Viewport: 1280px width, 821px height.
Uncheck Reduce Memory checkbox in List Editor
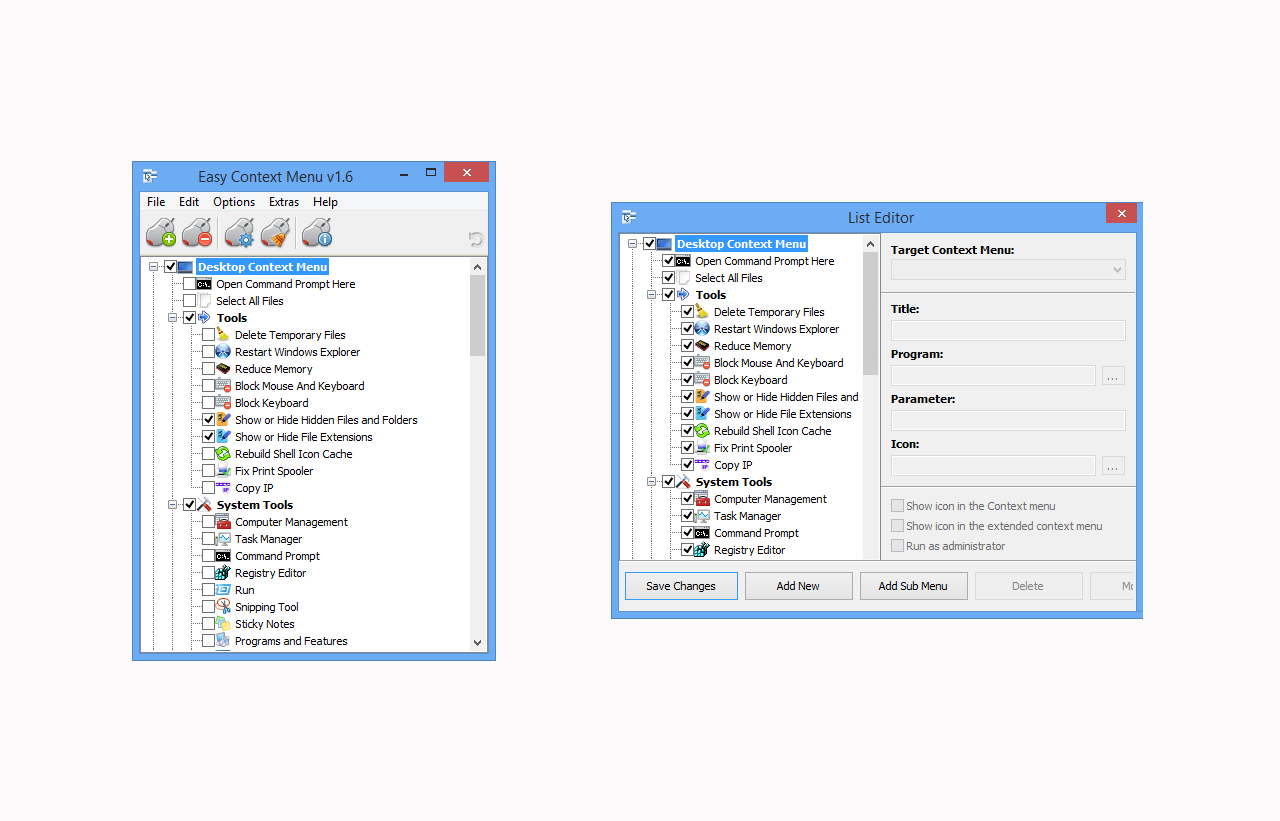click(687, 346)
